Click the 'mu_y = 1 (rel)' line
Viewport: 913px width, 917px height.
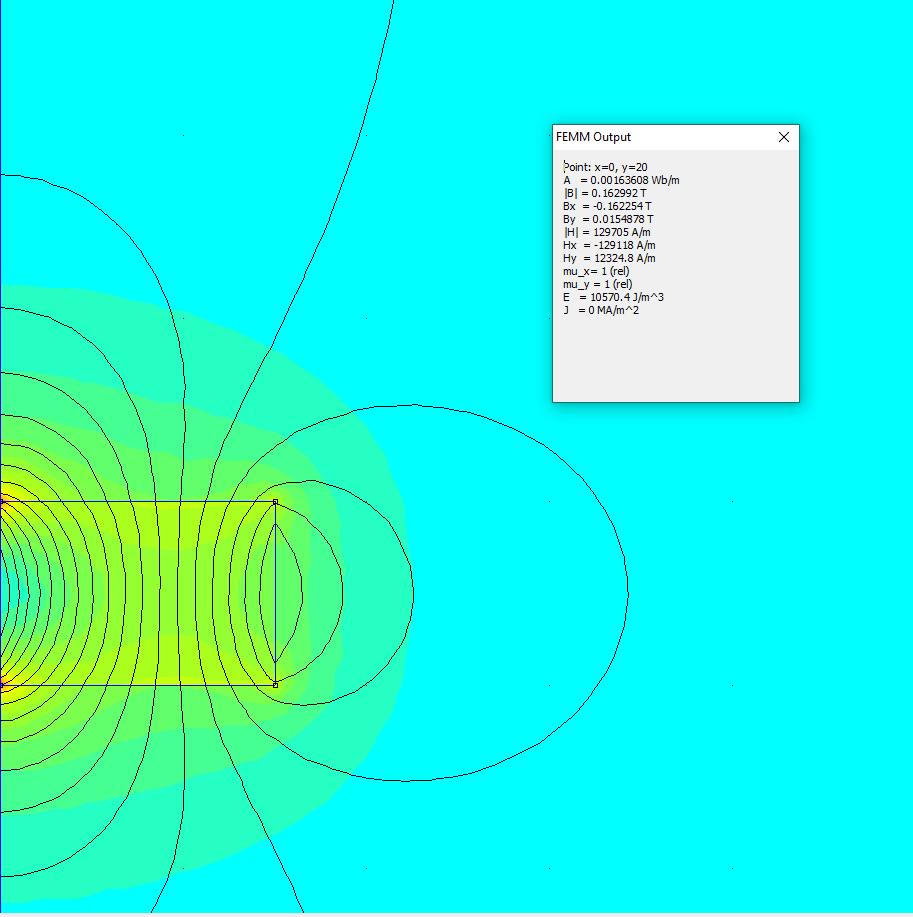click(598, 284)
